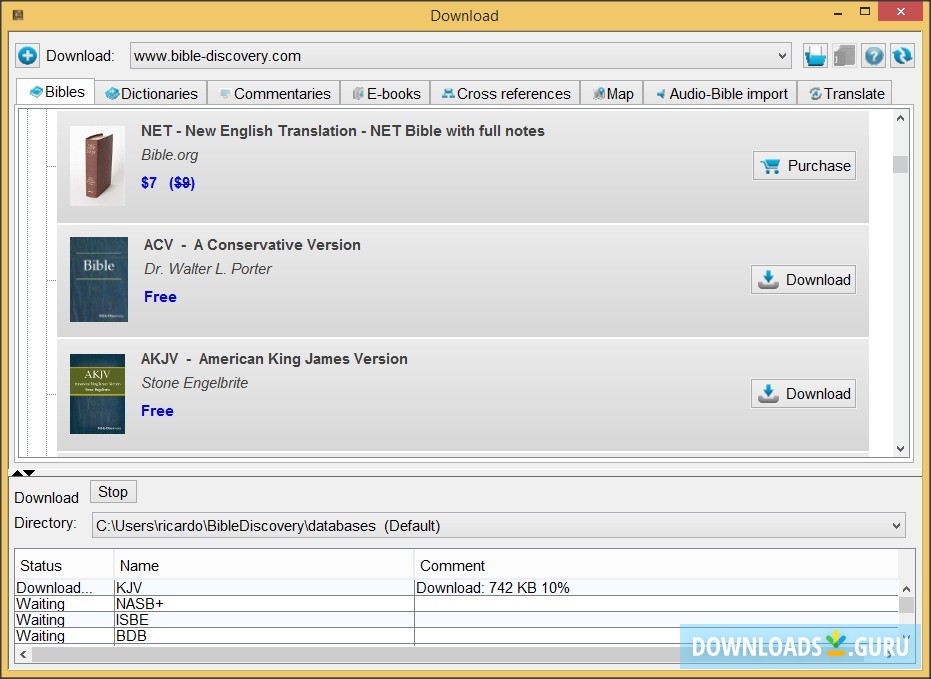The width and height of the screenshot is (931, 679).
Task: Click the Bible.org publisher text
Action: pos(170,156)
